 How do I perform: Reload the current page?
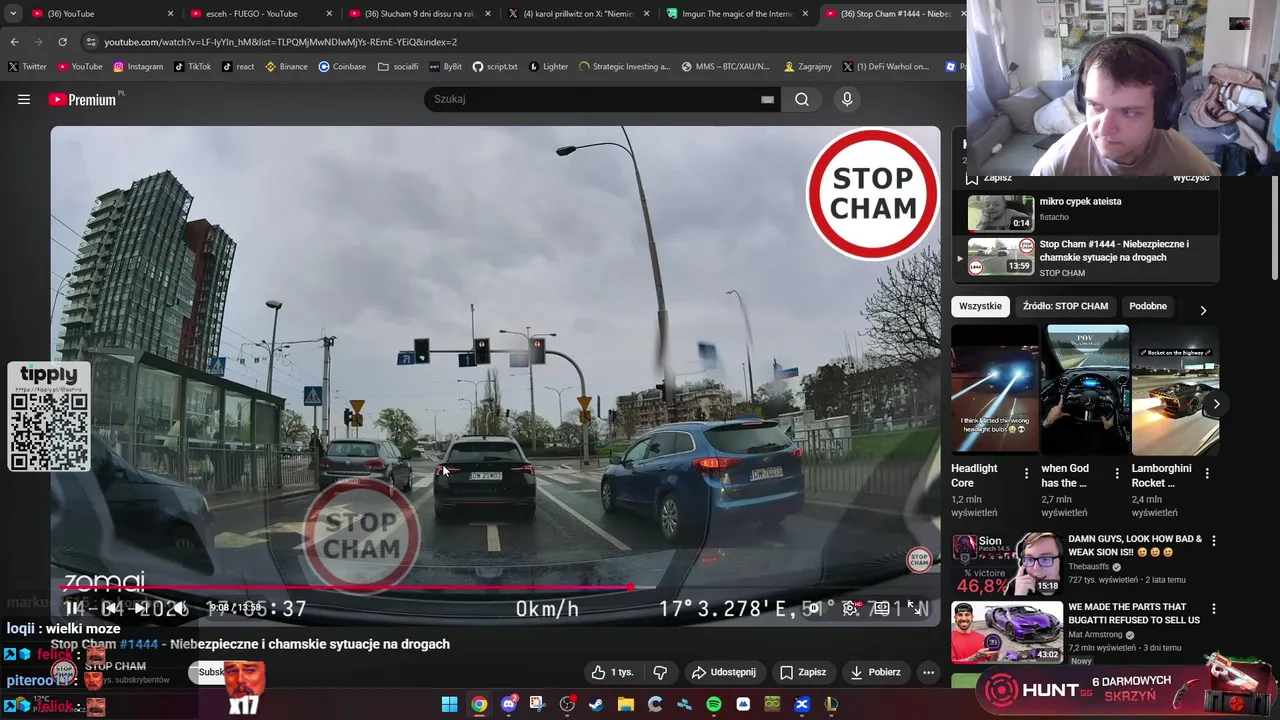pos(62,42)
